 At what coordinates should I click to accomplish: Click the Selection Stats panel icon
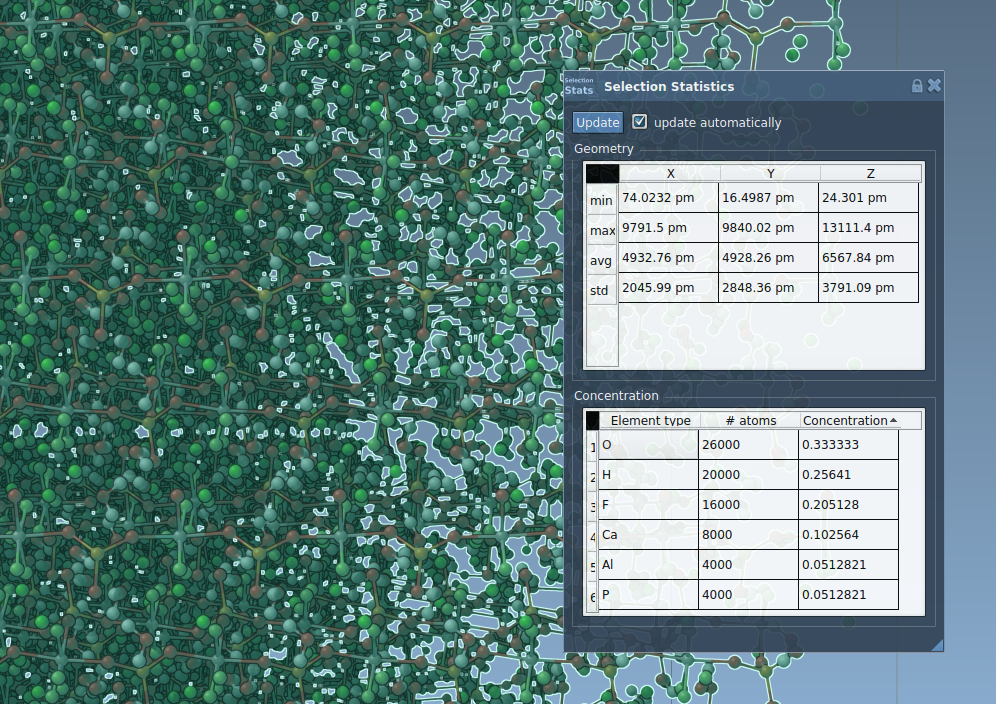579,86
